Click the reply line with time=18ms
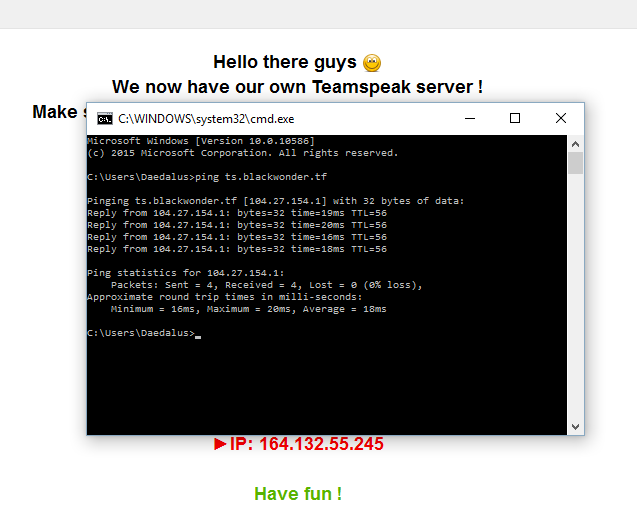This screenshot has height=526, width=637. pyautogui.click(x=237, y=249)
